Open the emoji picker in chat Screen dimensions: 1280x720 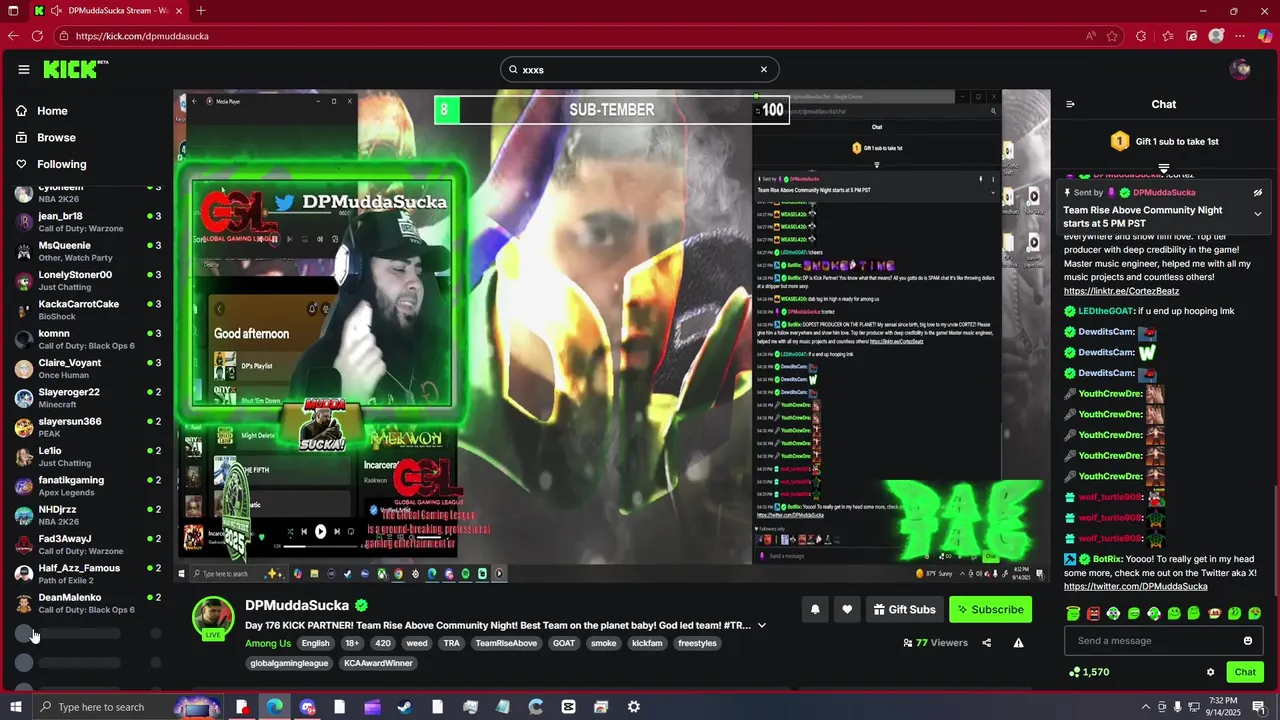(x=1248, y=641)
